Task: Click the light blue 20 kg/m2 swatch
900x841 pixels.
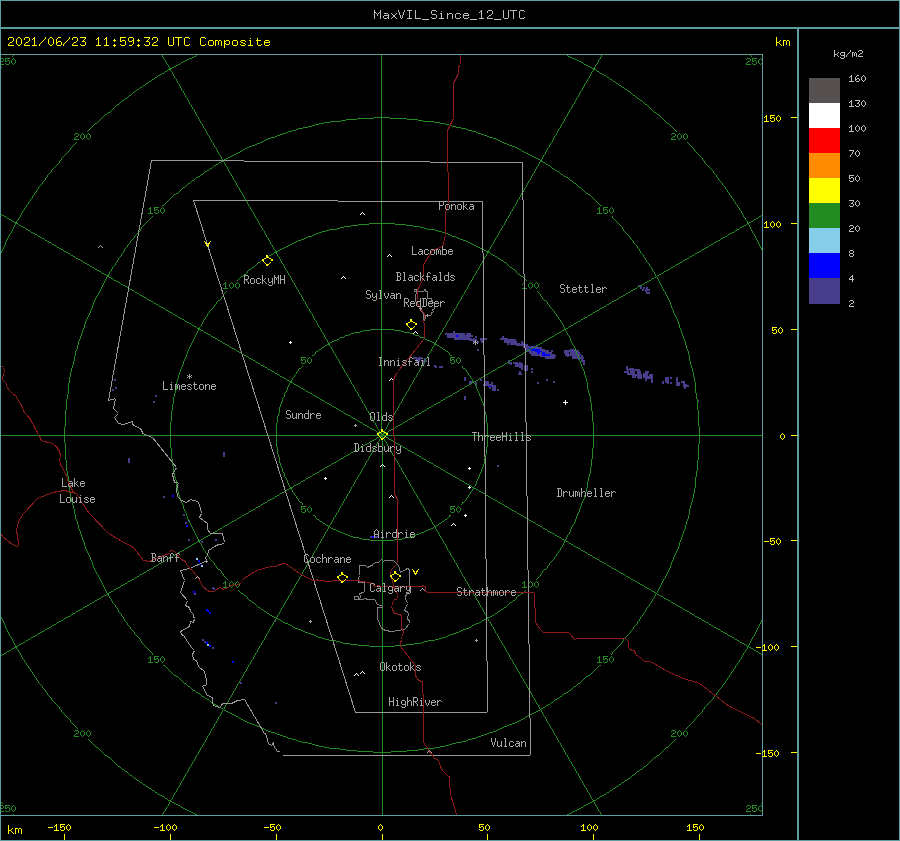Action: pos(824,241)
